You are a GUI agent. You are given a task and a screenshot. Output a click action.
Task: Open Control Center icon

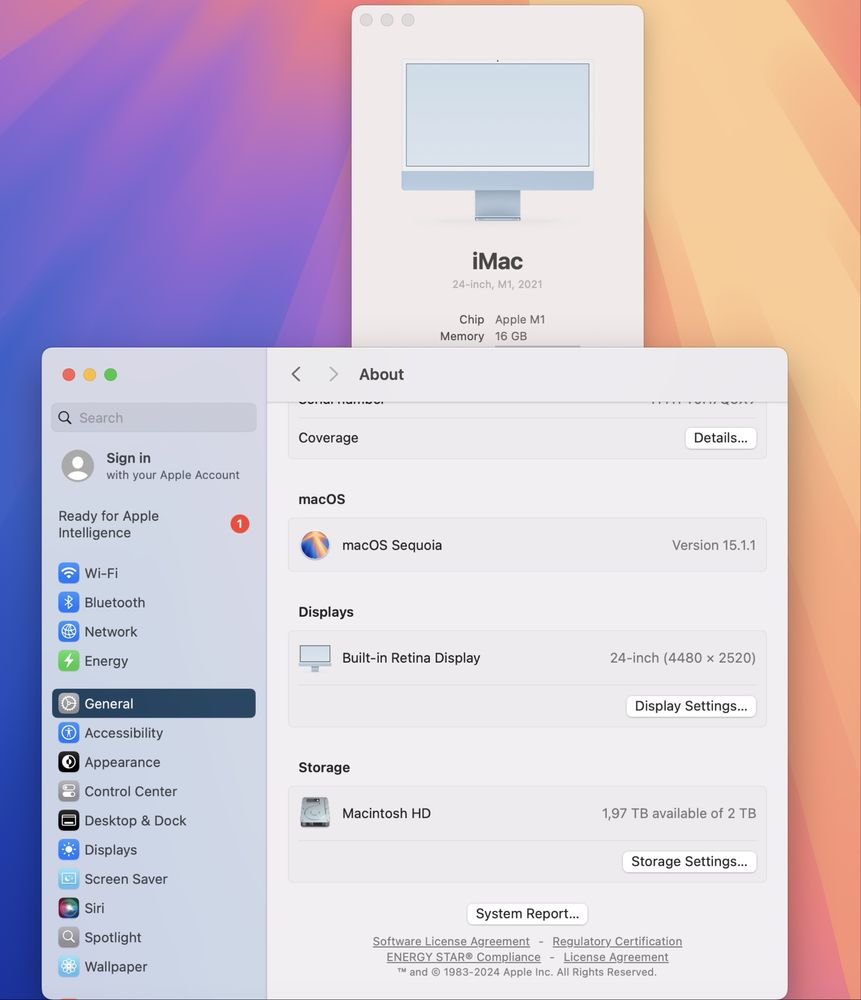69,791
